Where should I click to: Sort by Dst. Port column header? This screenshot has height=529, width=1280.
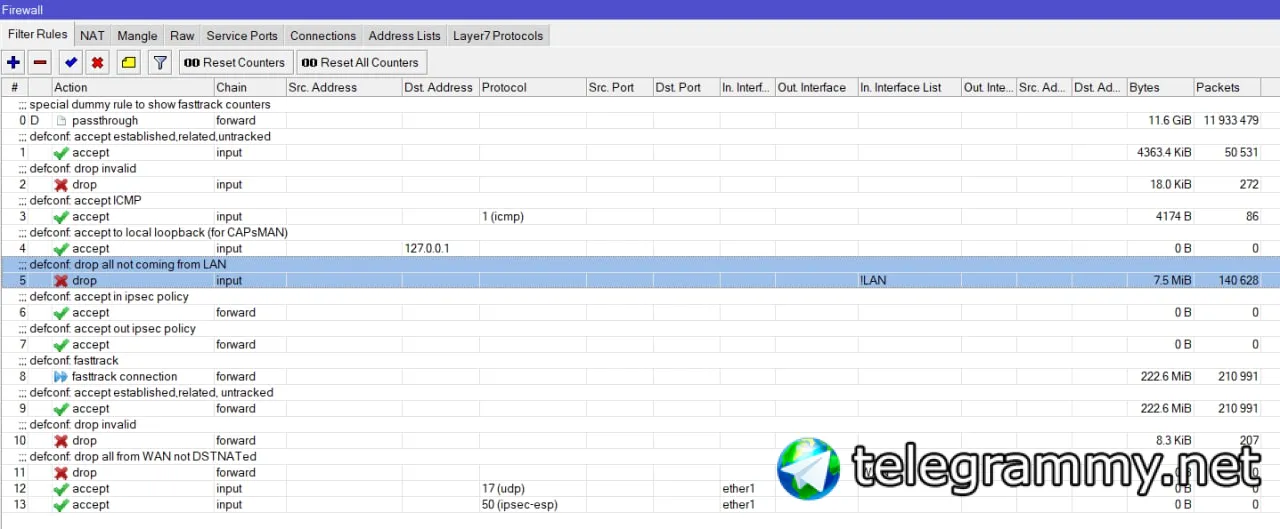tap(686, 87)
